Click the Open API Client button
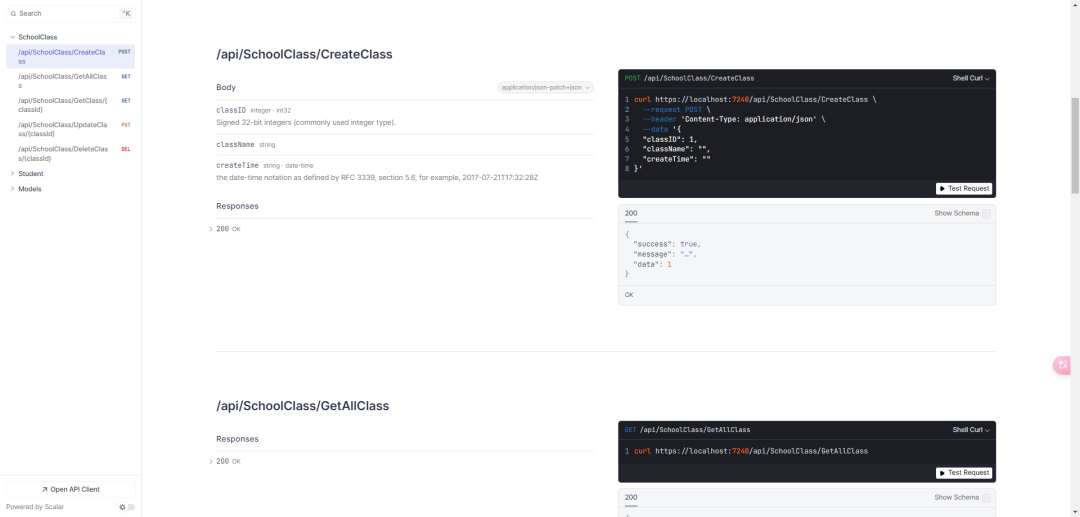The height and width of the screenshot is (517, 1080). [x=70, y=489]
